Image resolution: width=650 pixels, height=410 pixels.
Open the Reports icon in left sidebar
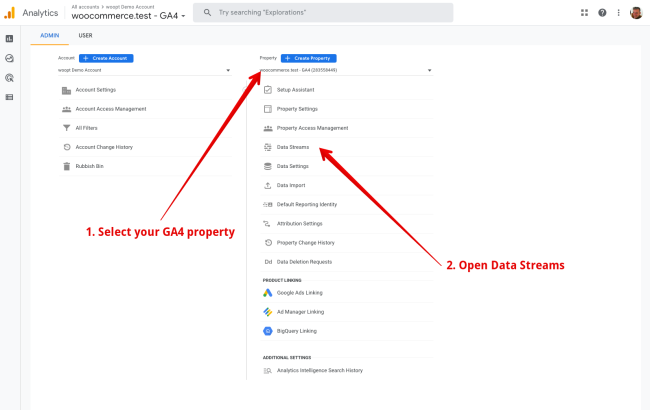[x=9, y=39]
